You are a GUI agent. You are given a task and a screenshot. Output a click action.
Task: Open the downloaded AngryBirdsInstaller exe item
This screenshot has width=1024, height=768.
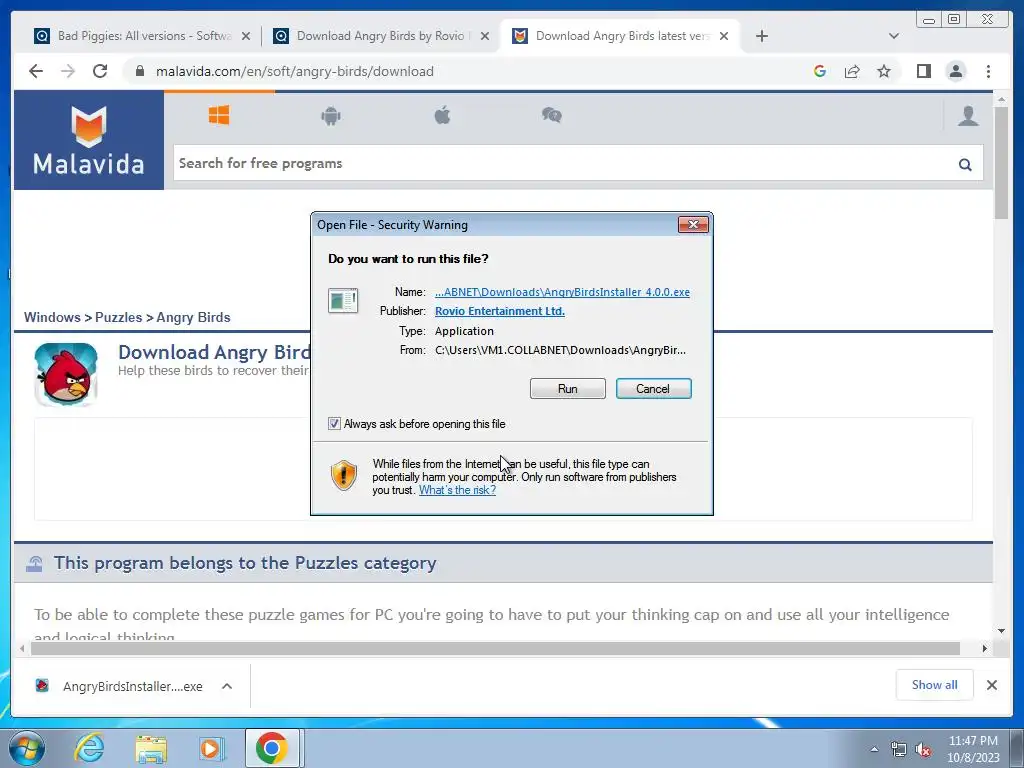coord(120,686)
